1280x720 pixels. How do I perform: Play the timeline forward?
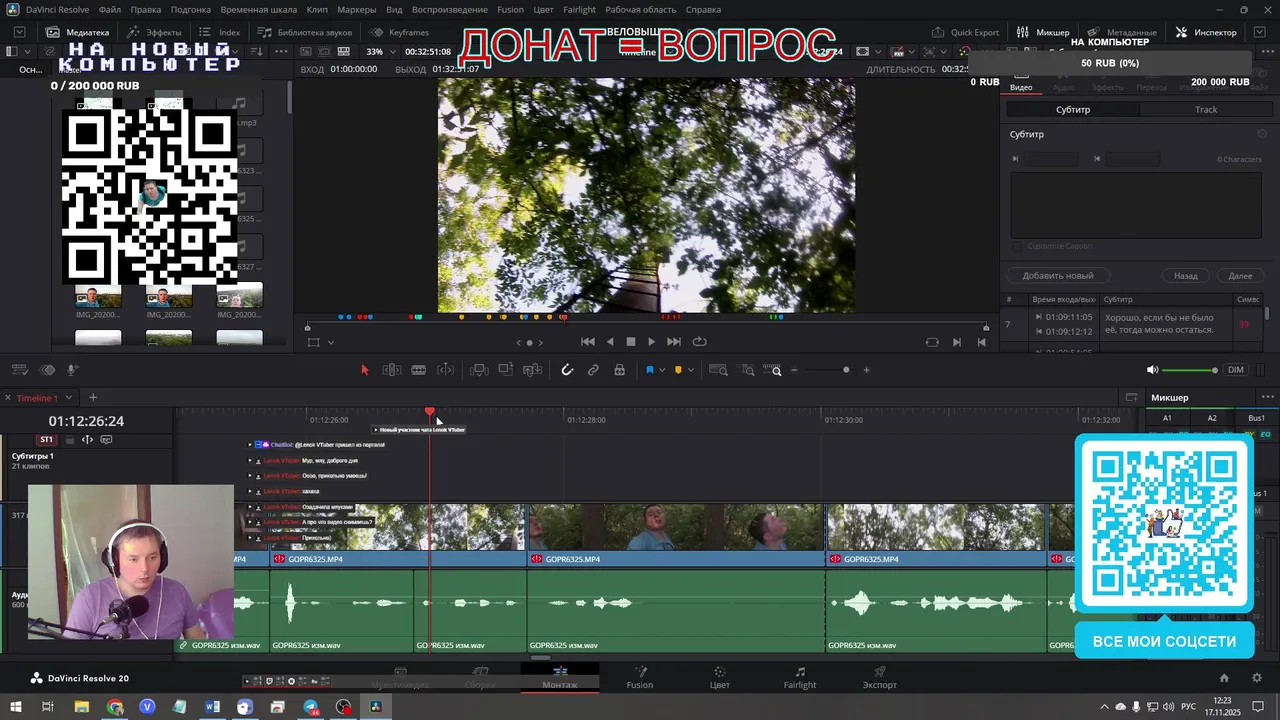(652, 342)
